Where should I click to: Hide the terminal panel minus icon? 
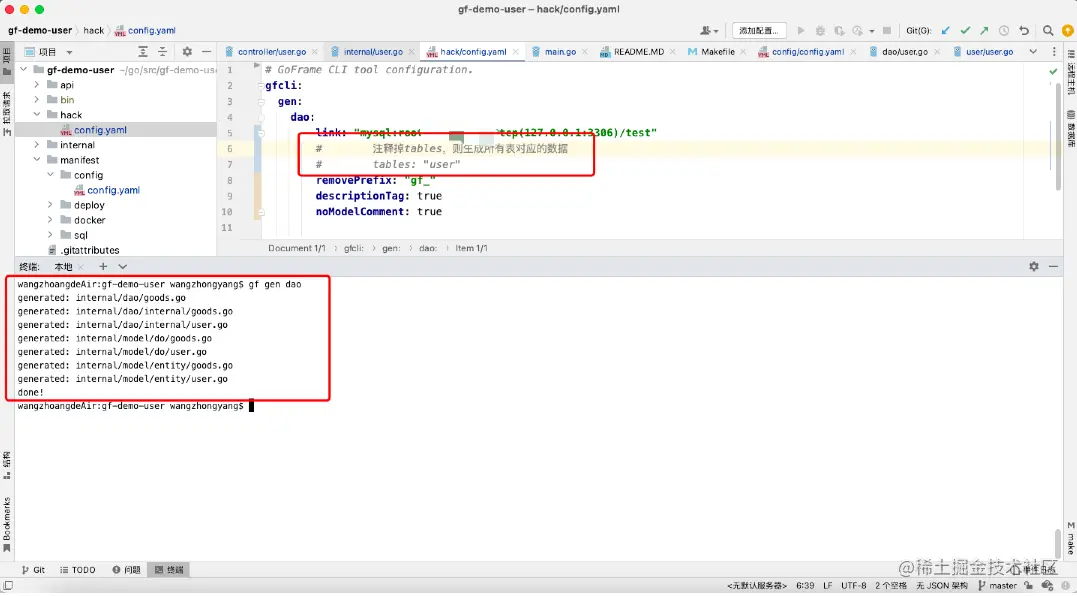tap(1053, 266)
